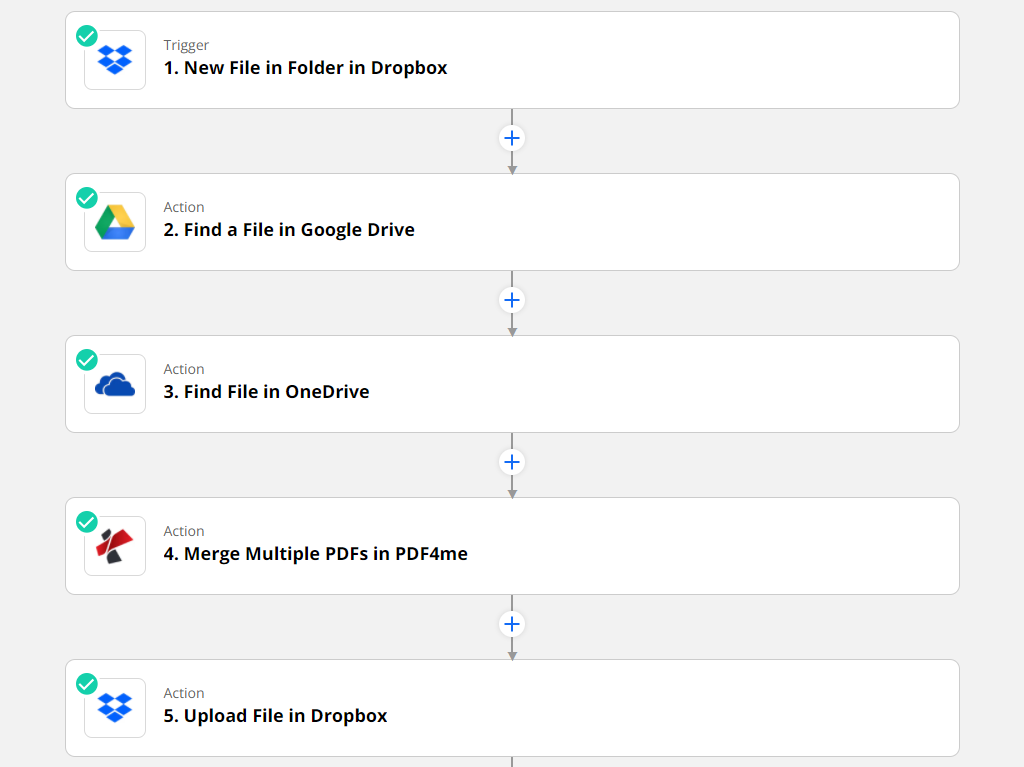
Task: Click the Trigger label above step 1
Action: tap(186, 45)
